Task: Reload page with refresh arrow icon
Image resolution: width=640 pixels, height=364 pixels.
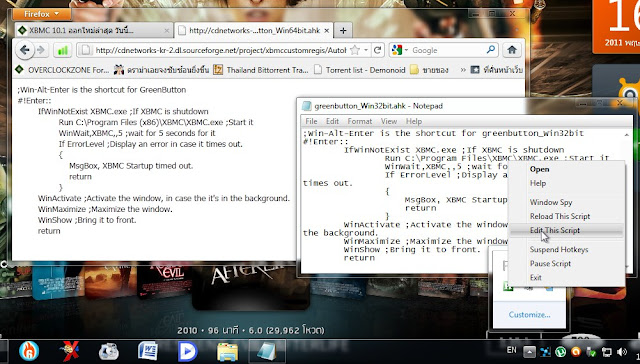Action: coord(378,50)
